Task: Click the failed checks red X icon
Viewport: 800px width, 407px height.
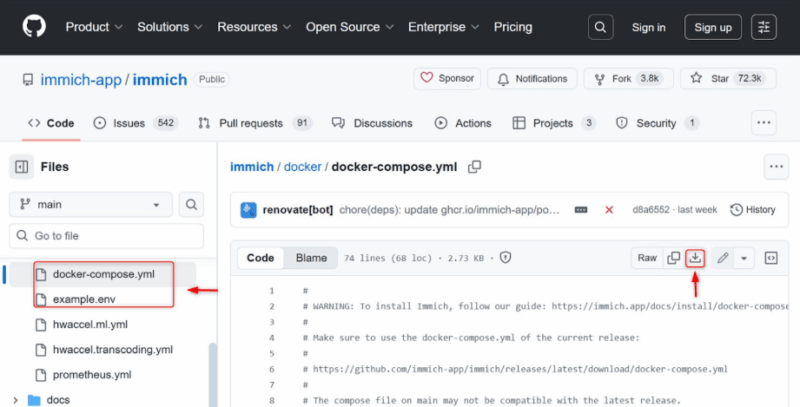Action: (x=609, y=210)
